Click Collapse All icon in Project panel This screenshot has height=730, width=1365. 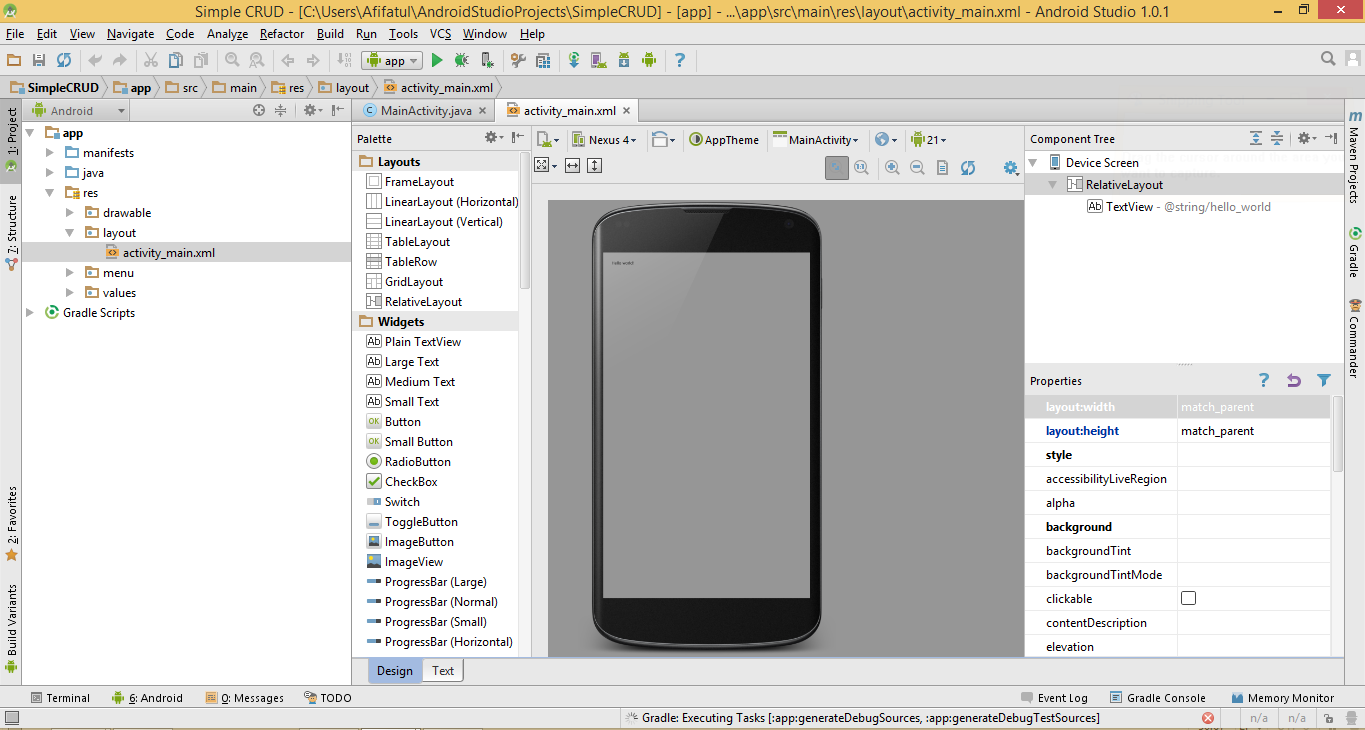pos(281,111)
